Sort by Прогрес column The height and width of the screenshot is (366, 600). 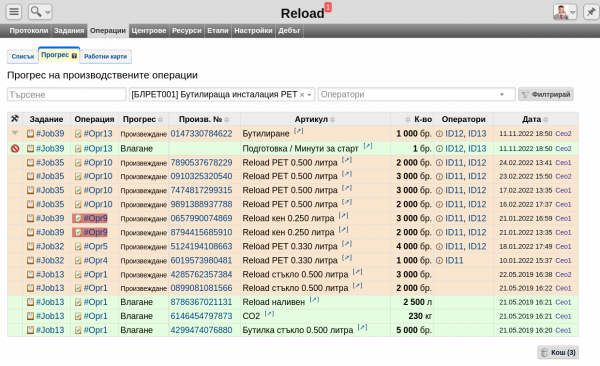click(x=142, y=119)
